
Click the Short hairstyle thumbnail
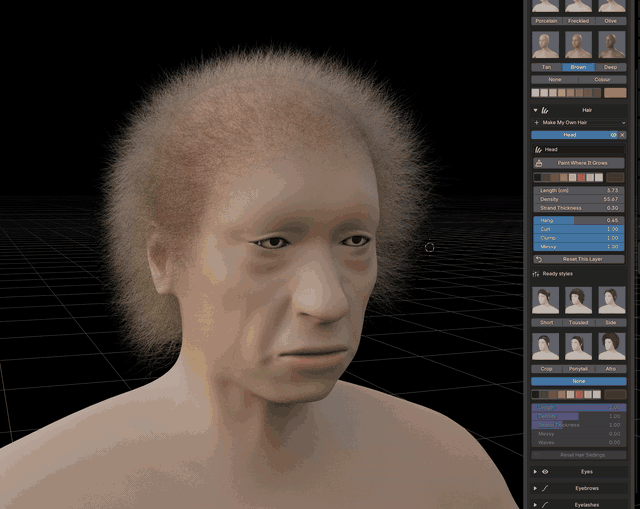coord(546,300)
